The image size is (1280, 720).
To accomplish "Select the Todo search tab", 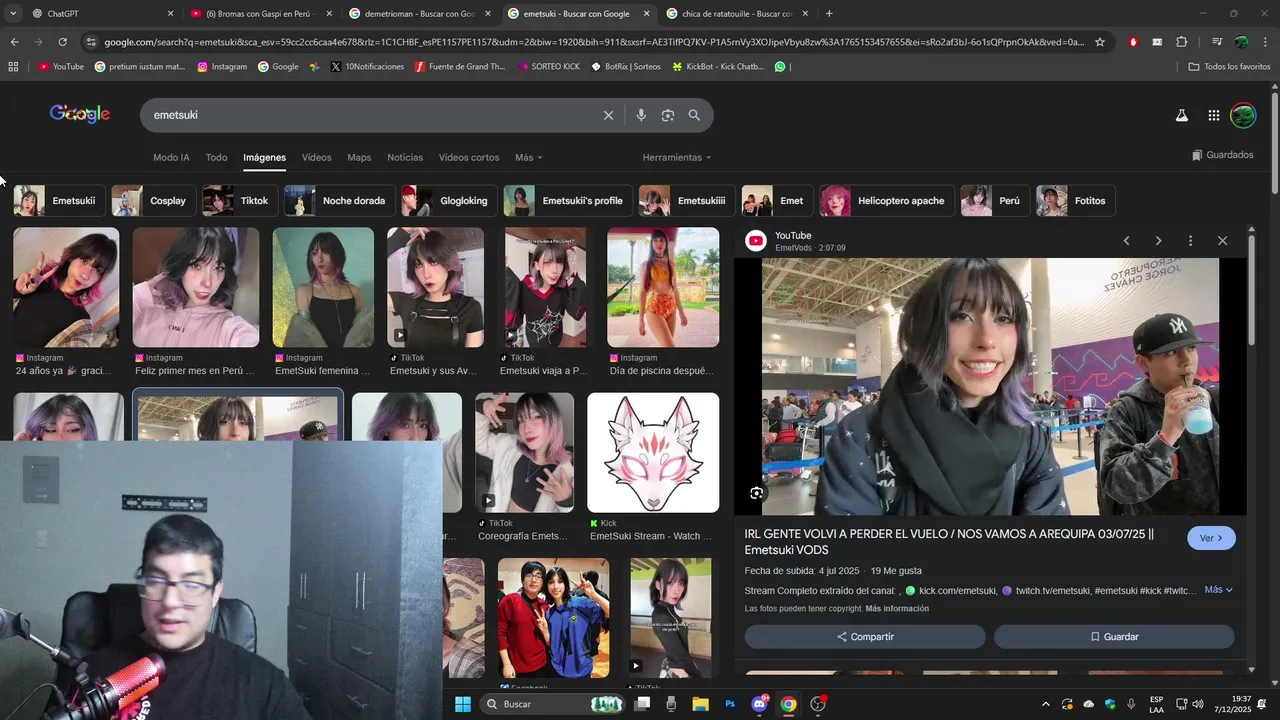I will 216,158.
